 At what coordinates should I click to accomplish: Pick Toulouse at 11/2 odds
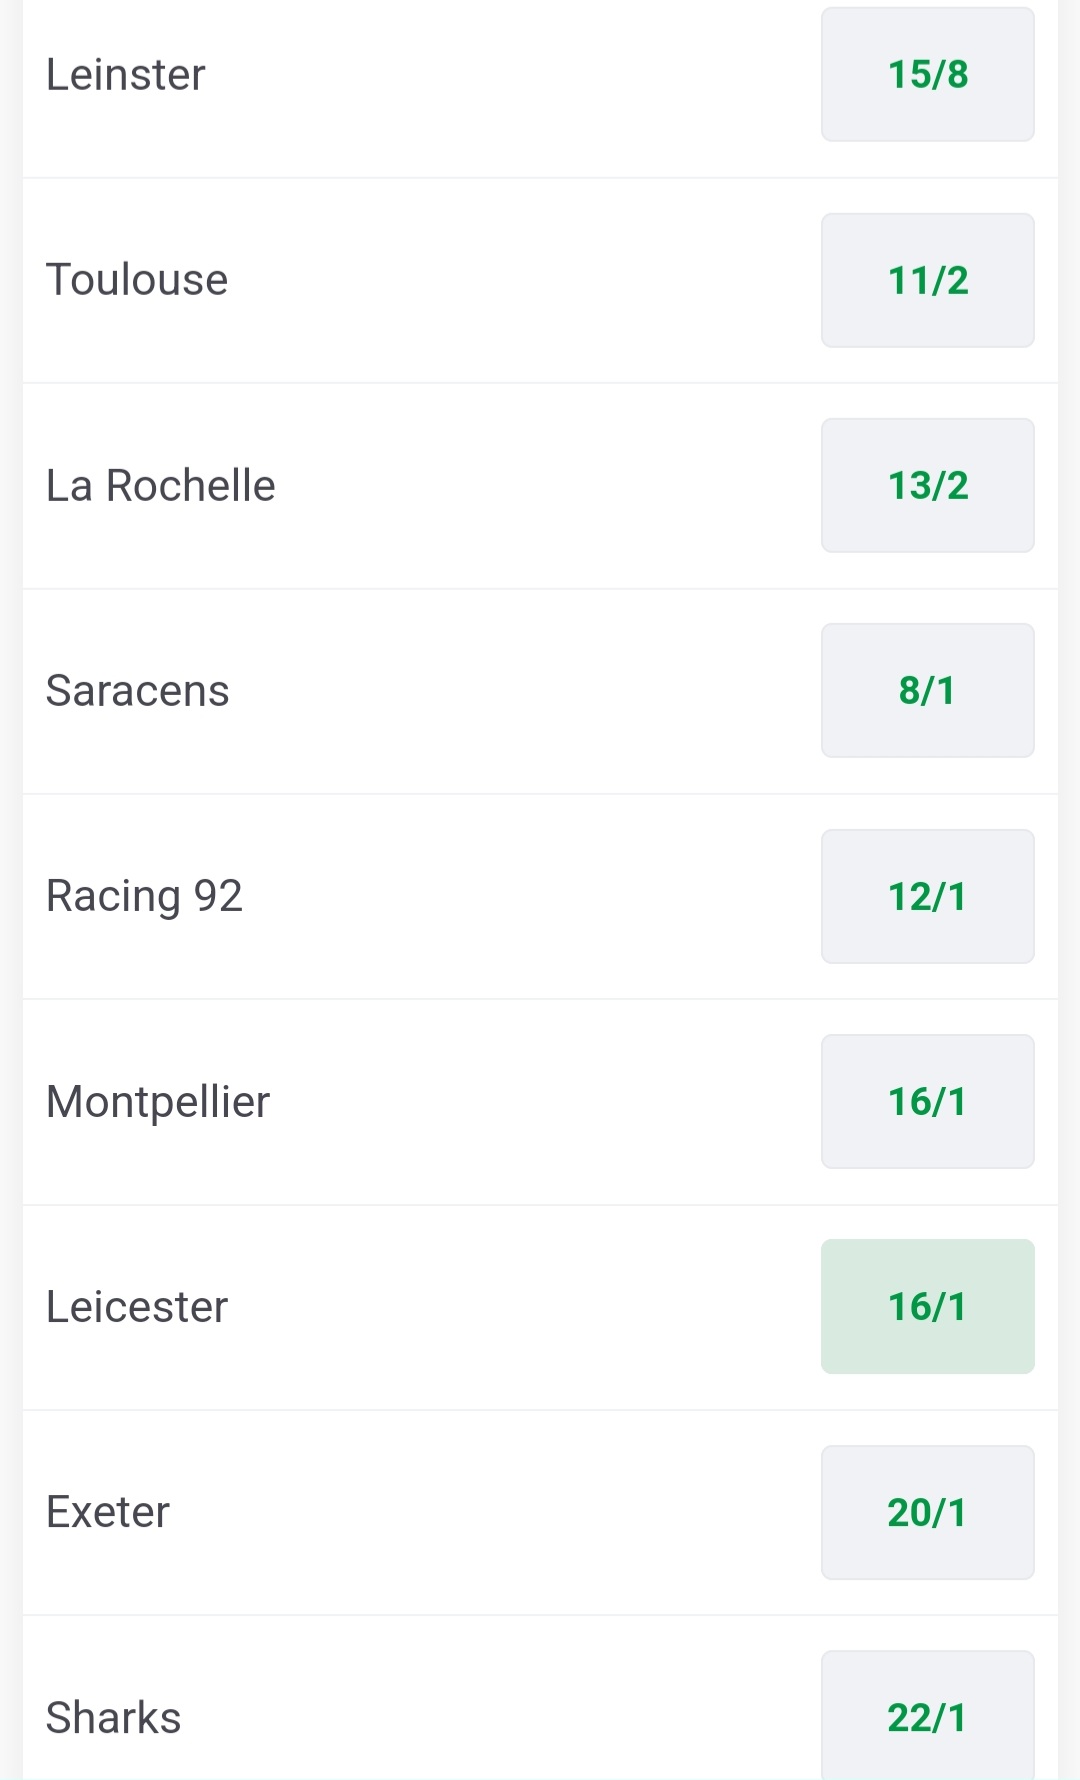pos(927,280)
